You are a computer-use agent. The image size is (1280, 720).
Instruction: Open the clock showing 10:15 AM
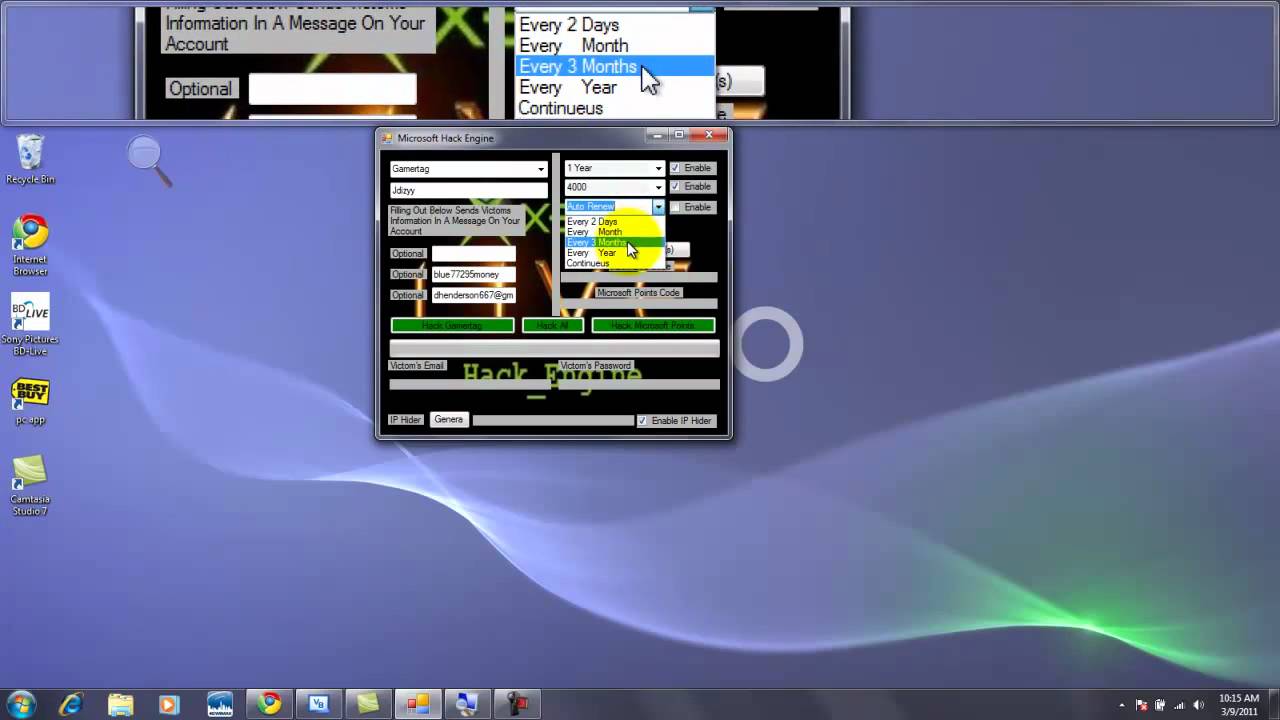1239,704
